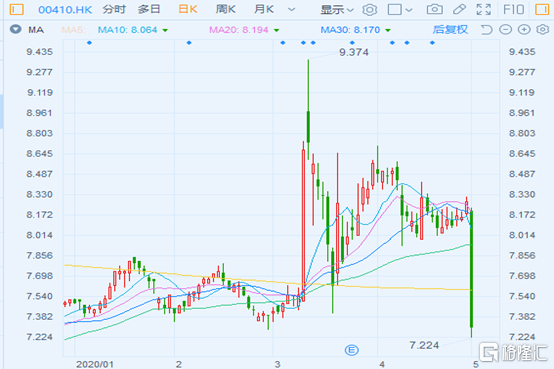Expand more period options chevron after 月K
The width and height of the screenshot is (554, 369).
291,10
